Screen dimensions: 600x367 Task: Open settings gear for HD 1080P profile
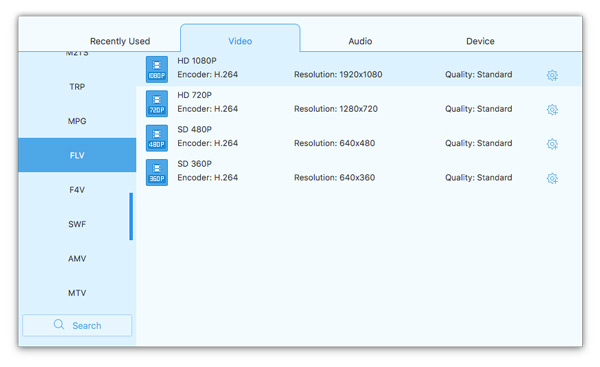click(x=552, y=75)
